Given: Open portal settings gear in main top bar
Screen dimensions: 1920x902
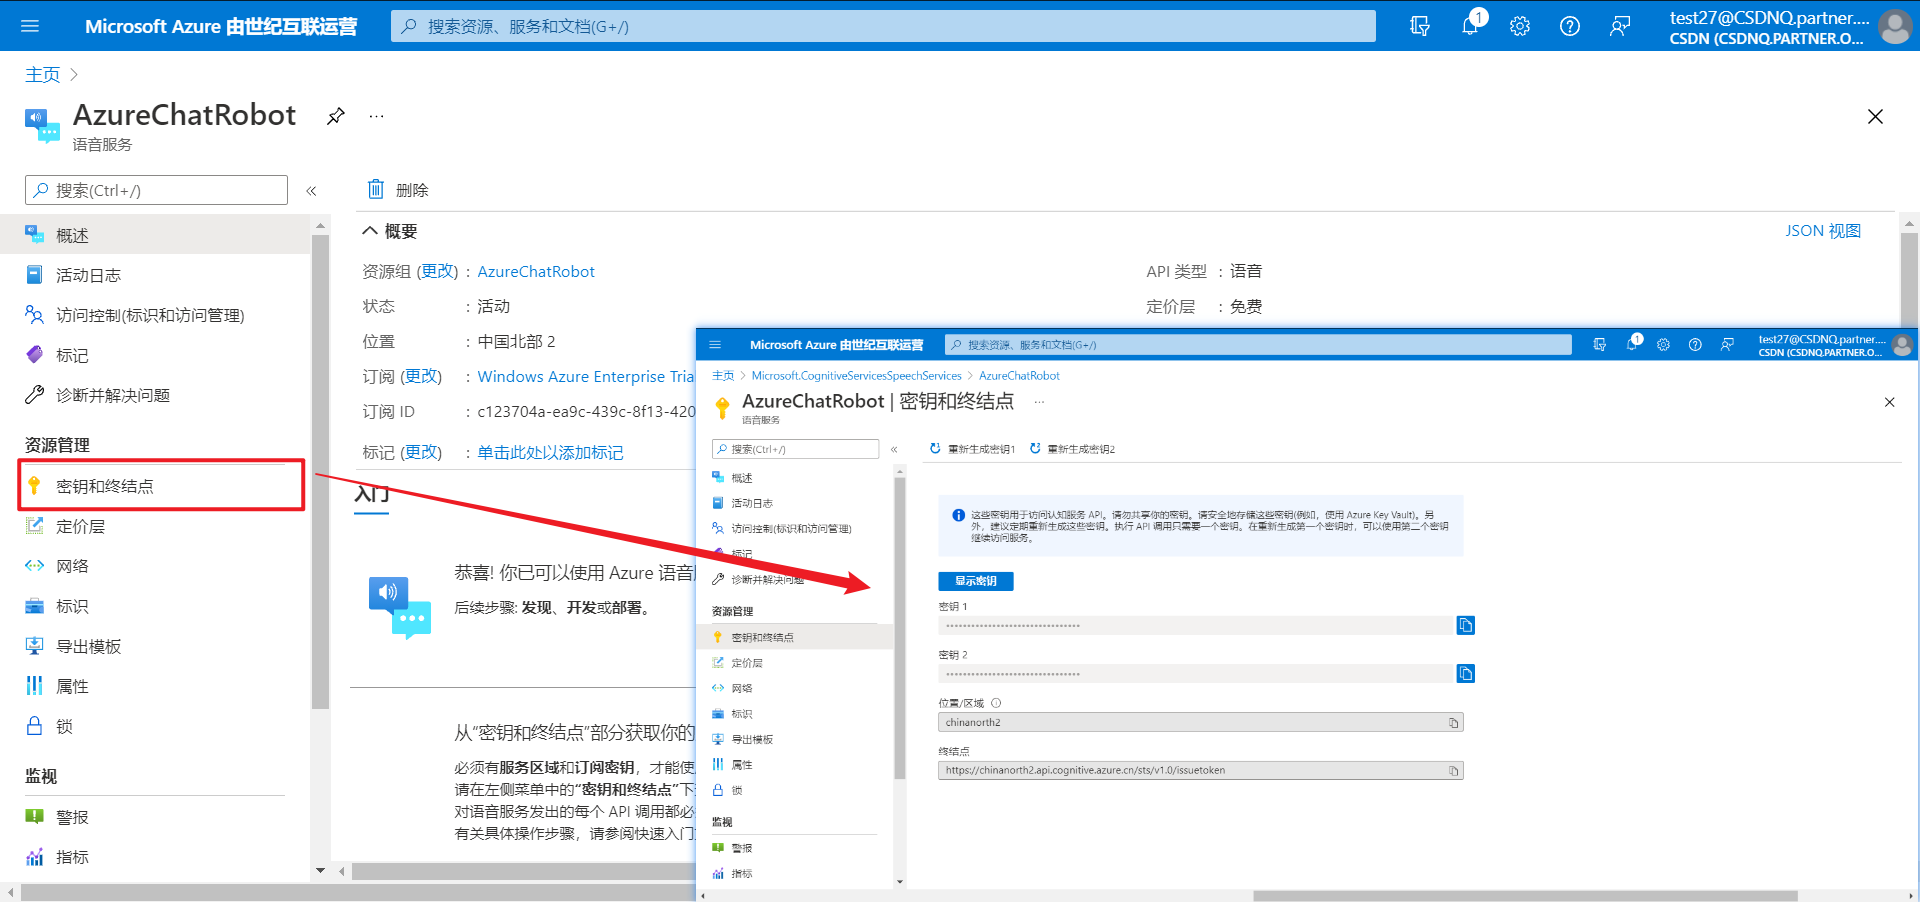Looking at the screenshot, I should point(1520,26).
